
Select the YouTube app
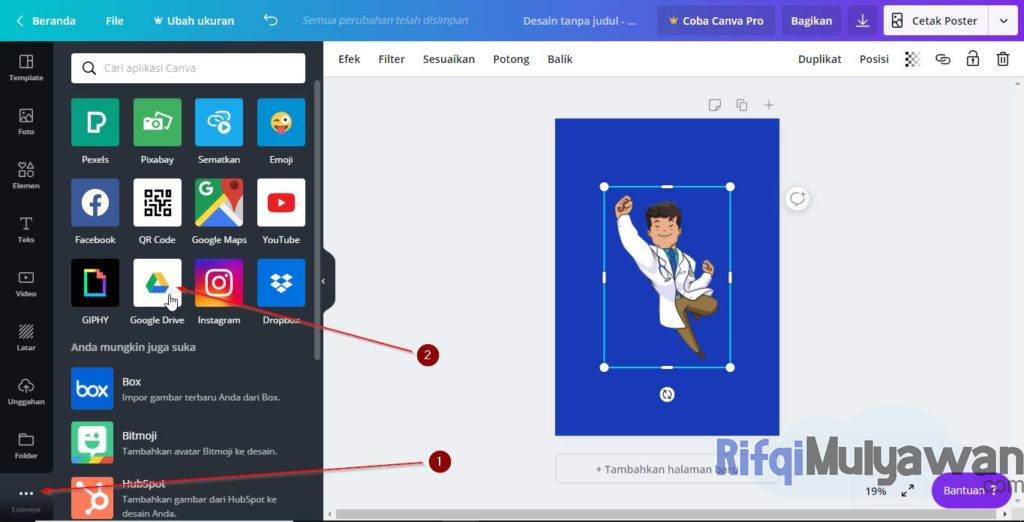[281, 203]
